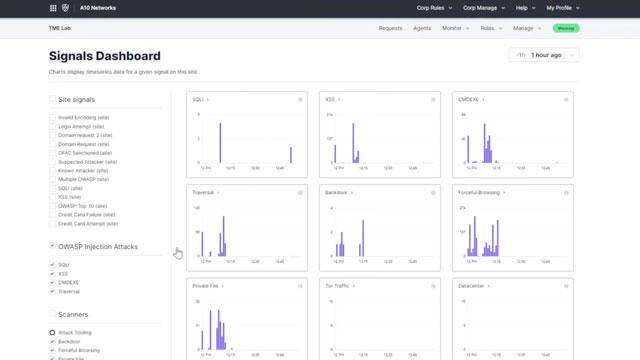
Task: Open the SQLI chart title link
Action: point(200,100)
